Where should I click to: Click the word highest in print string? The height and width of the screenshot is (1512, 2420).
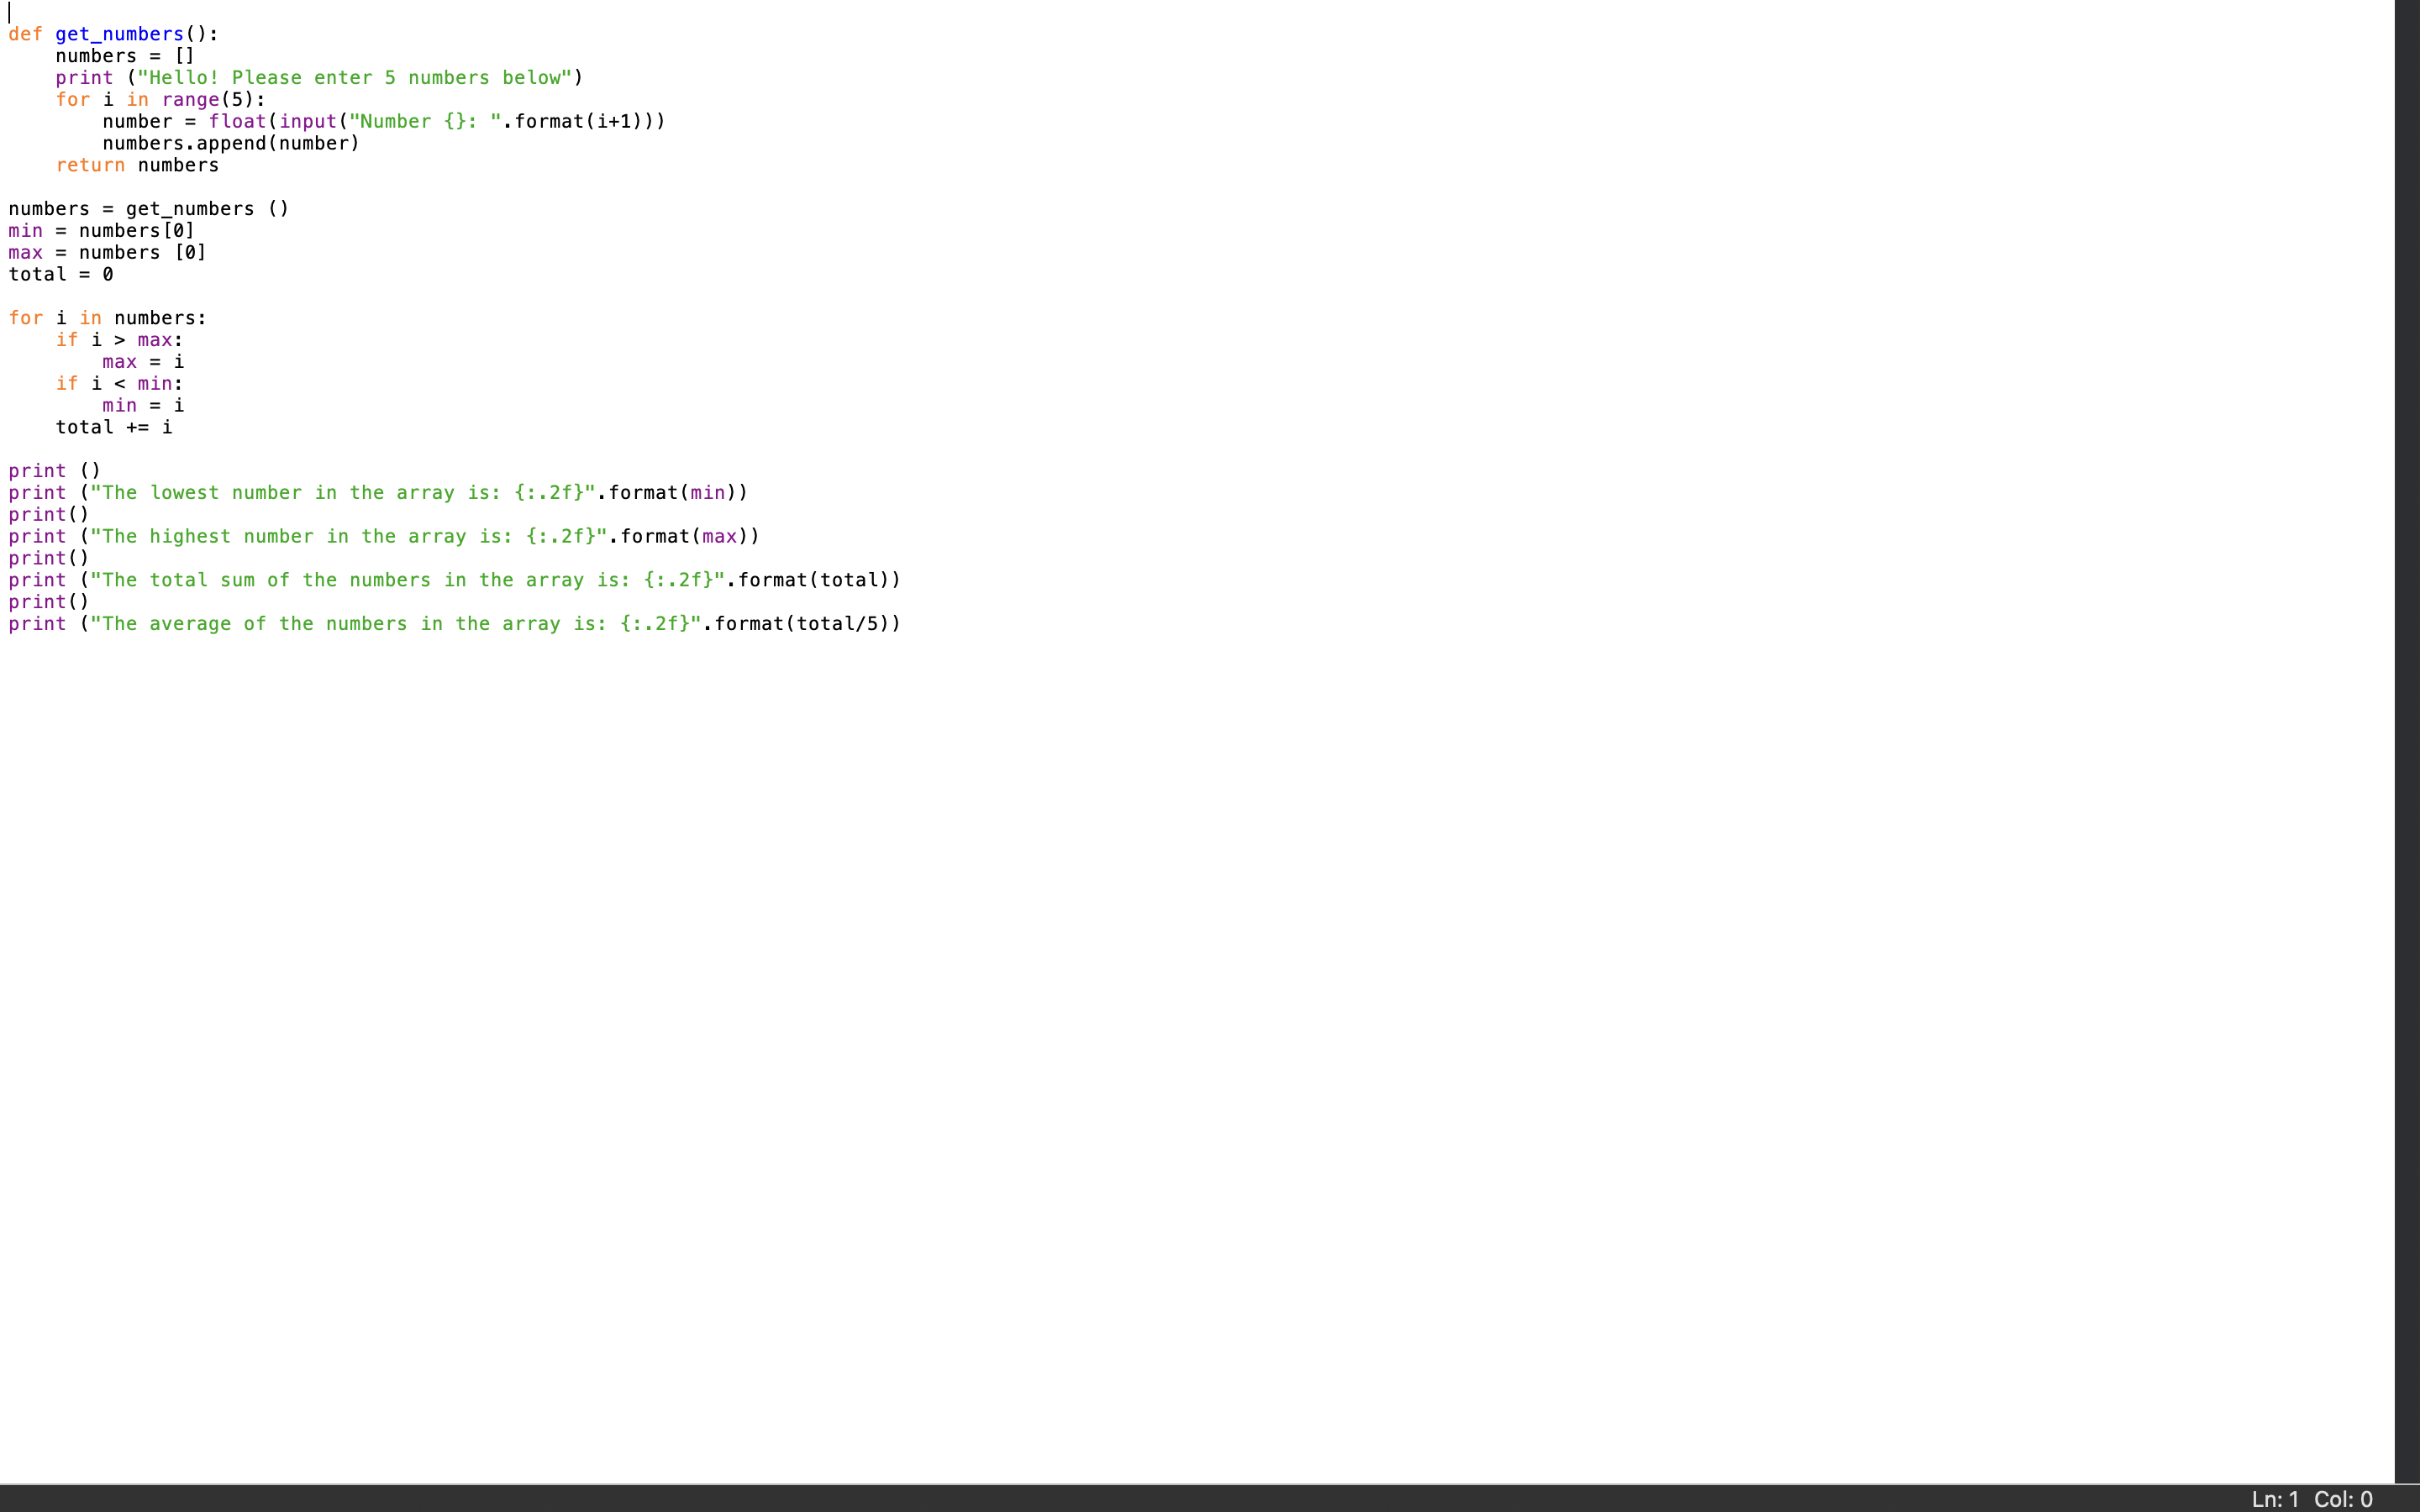(x=190, y=537)
